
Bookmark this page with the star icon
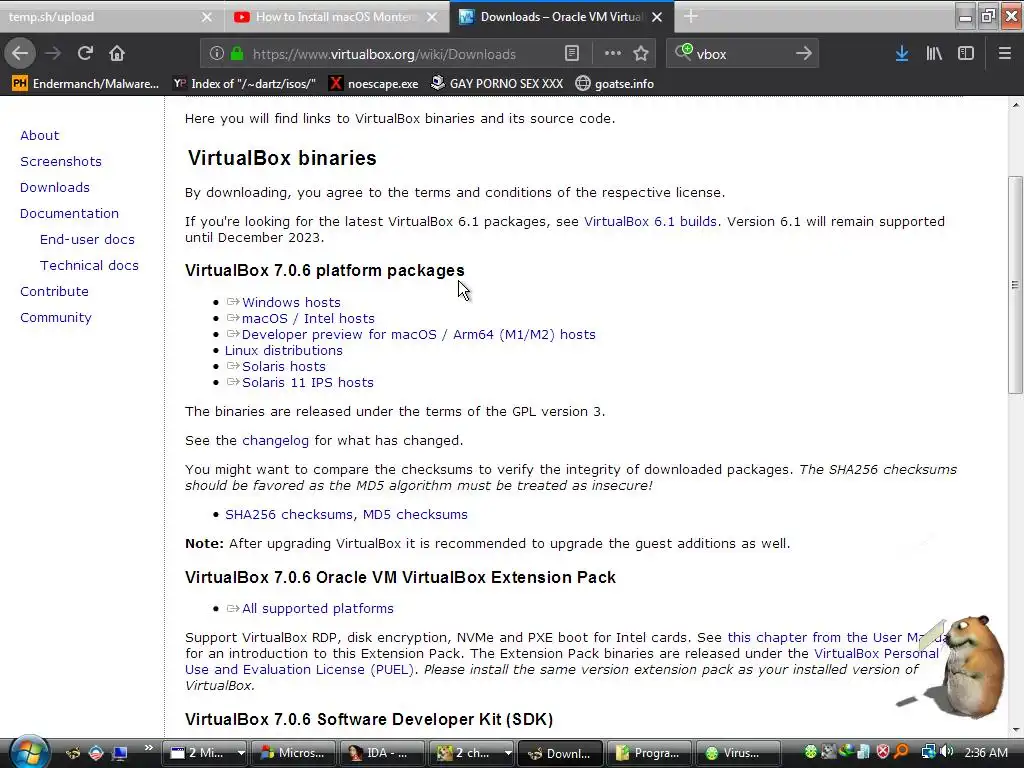tap(641, 54)
